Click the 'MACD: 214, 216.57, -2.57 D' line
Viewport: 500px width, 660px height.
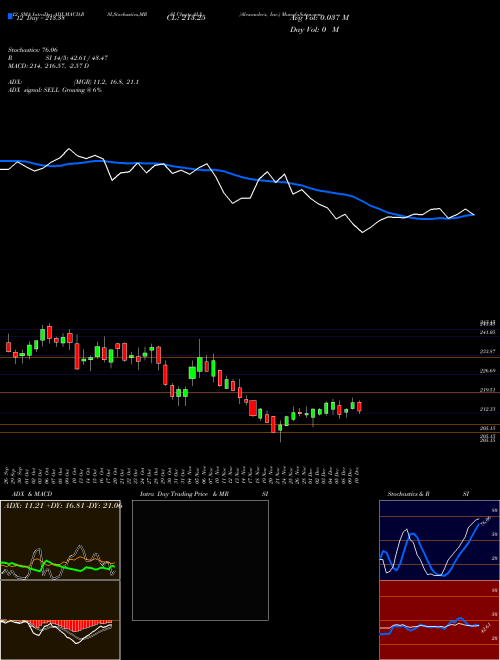click(x=48, y=66)
